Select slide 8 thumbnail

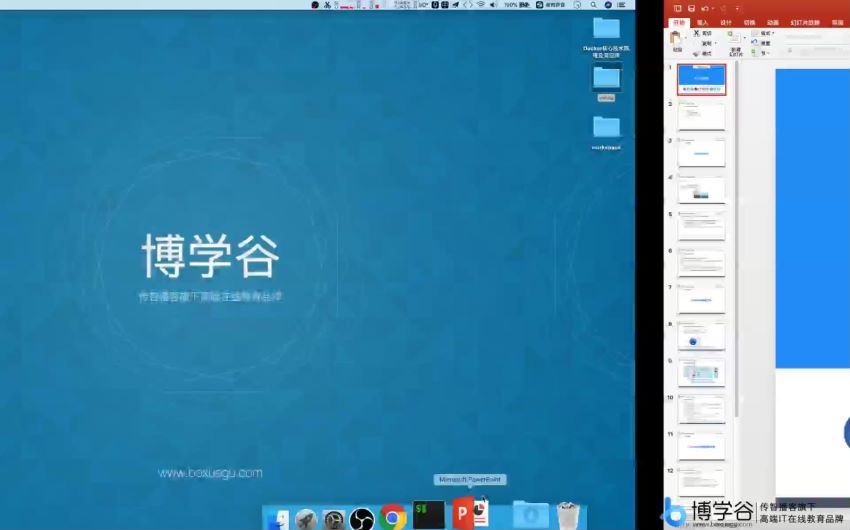click(x=701, y=337)
